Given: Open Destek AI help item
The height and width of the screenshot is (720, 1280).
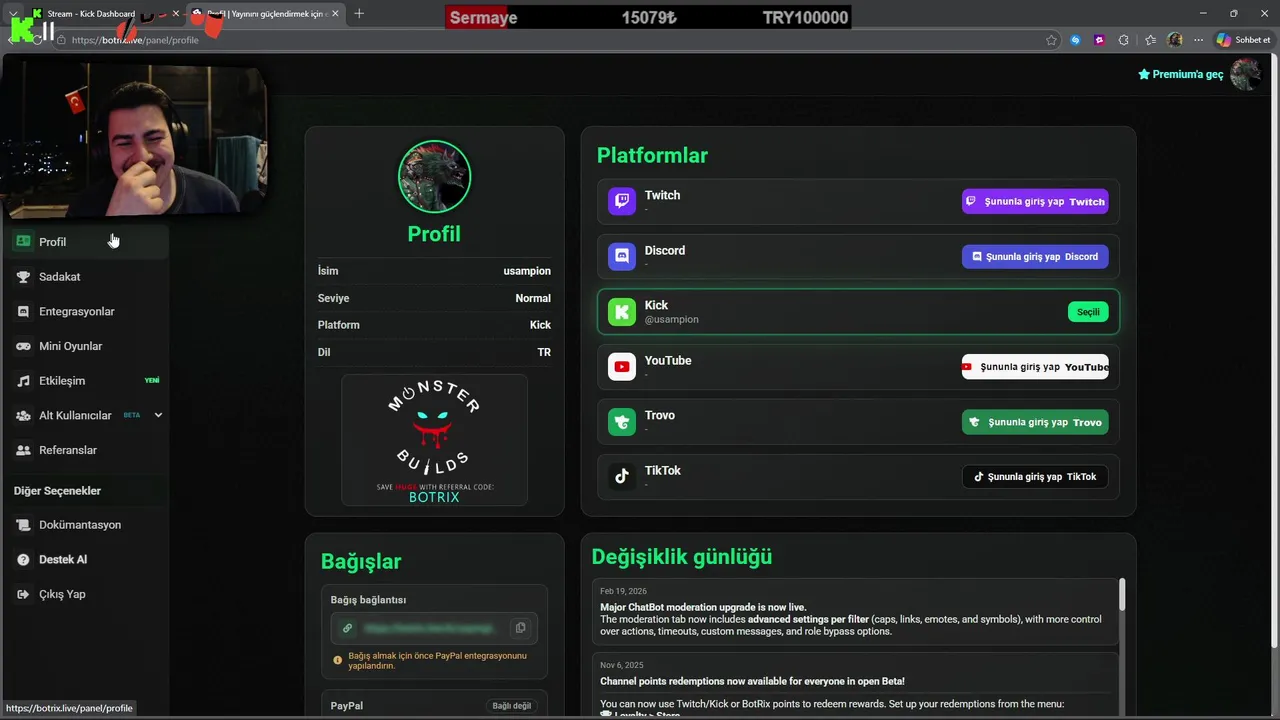Looking at the screenshot, I should point(85,559).
